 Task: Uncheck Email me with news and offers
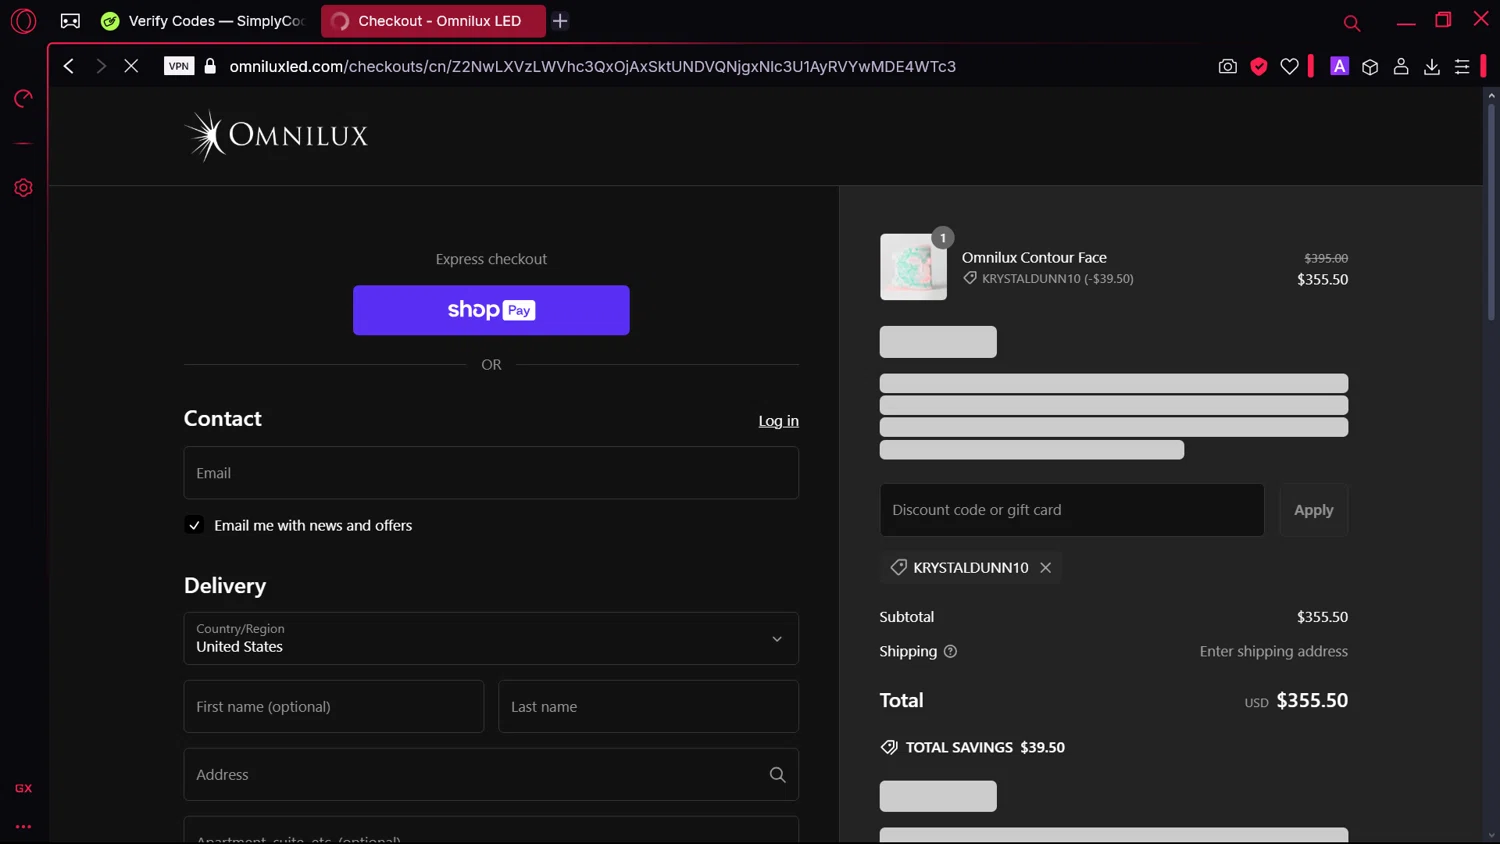click(194, 525)
